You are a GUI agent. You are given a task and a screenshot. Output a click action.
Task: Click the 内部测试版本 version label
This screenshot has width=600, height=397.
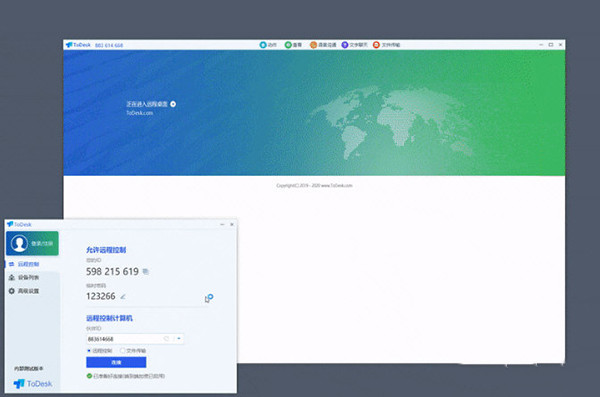tap(29, 369)
